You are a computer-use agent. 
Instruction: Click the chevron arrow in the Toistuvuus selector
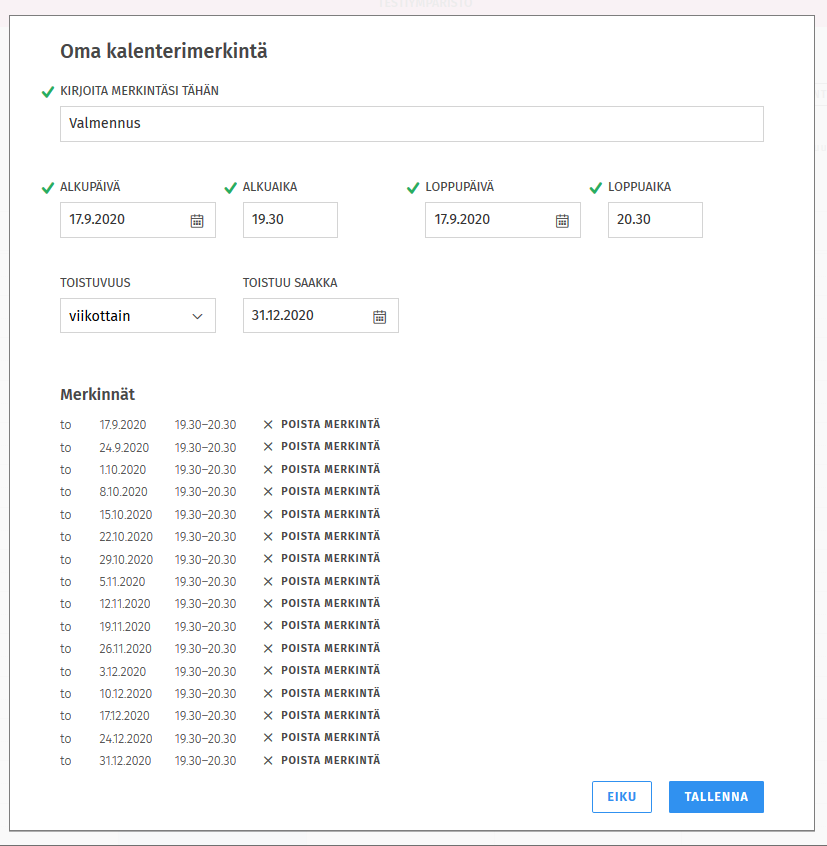click(x=197, y=316)
